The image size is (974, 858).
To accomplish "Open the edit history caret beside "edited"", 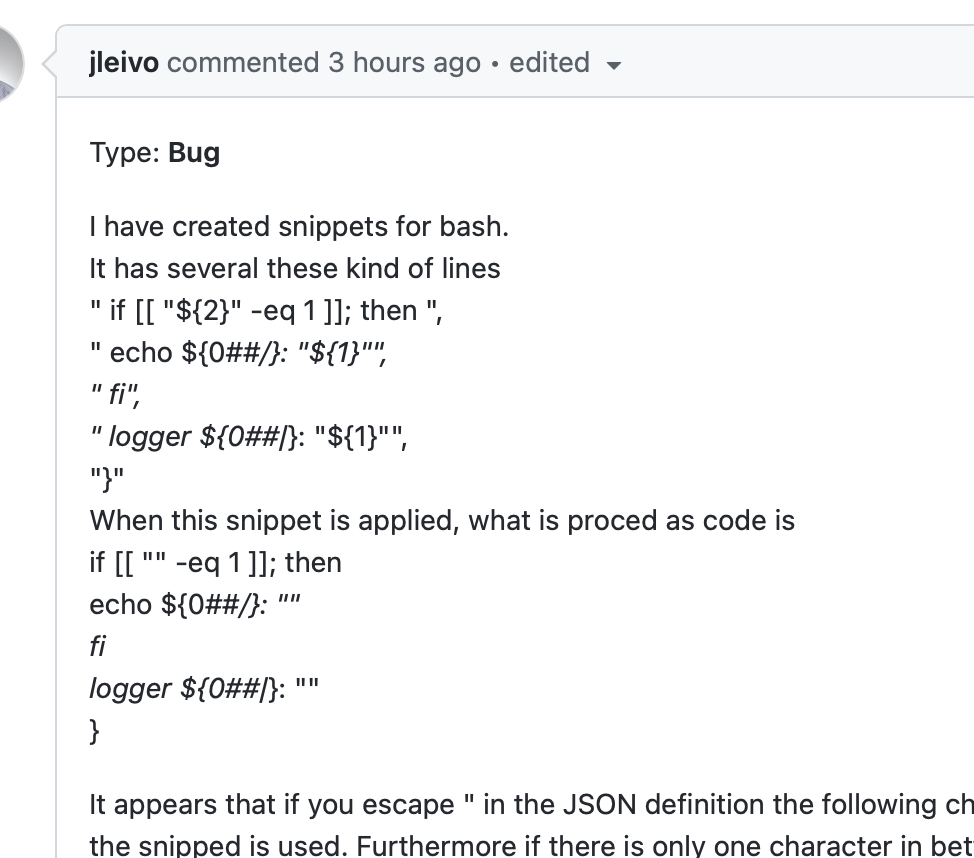I will tap(614, 64).
